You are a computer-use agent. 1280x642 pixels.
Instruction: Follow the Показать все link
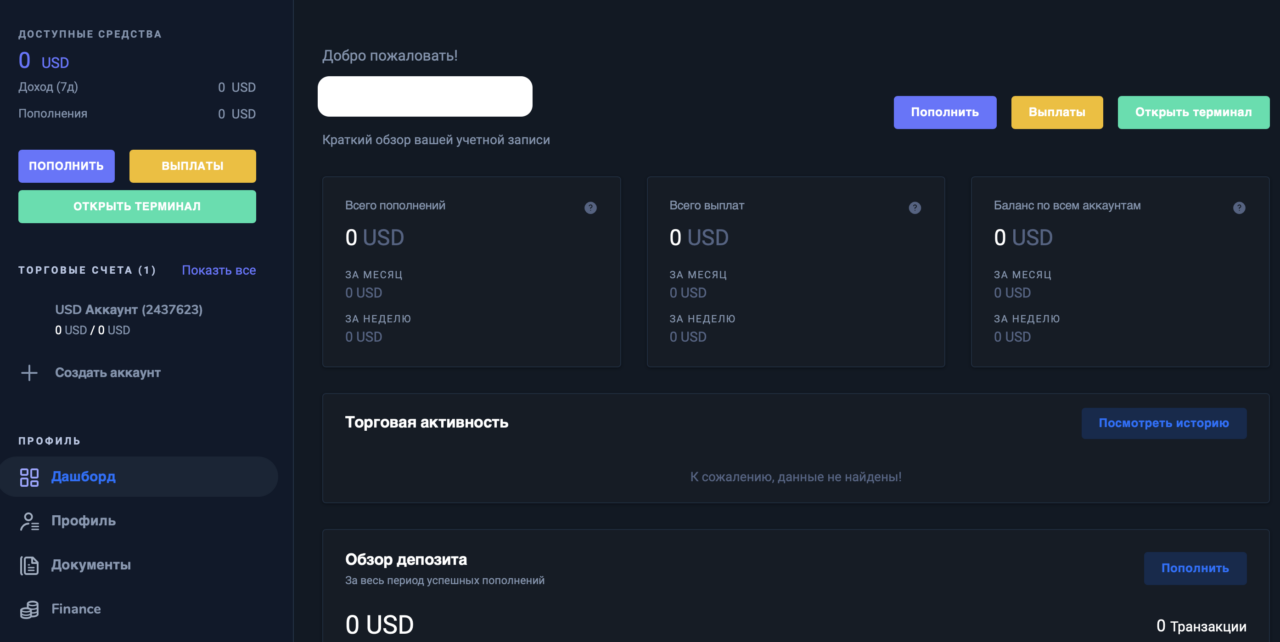coord(219,270)
